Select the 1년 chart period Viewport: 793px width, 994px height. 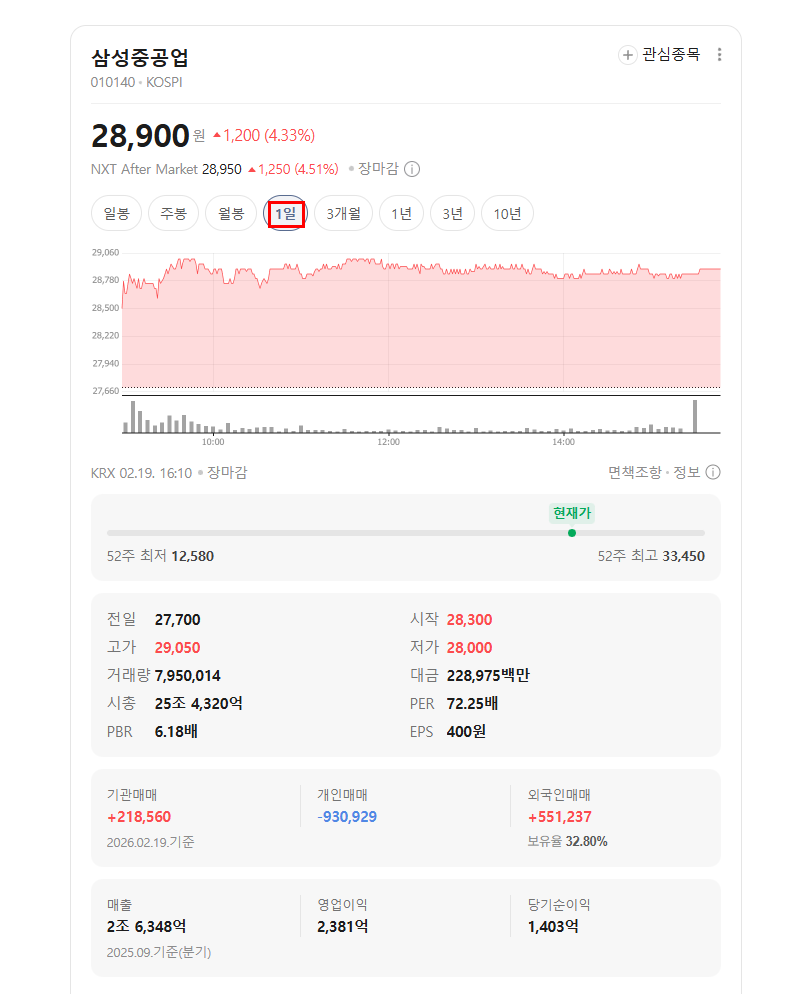(401, 214)
